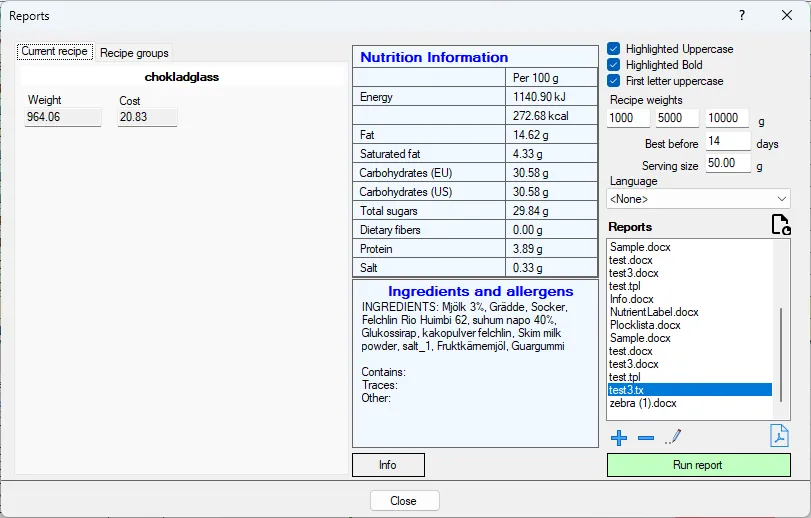Click the Fat row label

tap(367, 135)
